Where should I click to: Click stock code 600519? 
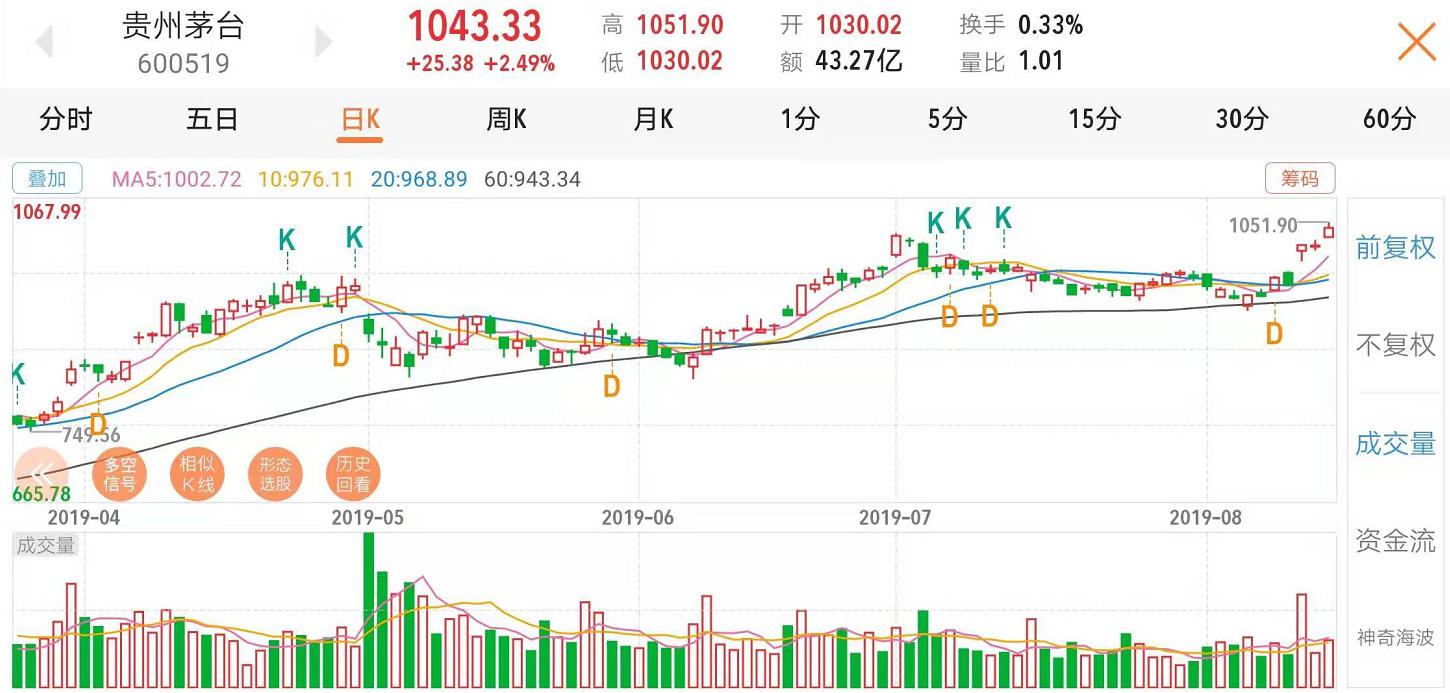(183, 64)
